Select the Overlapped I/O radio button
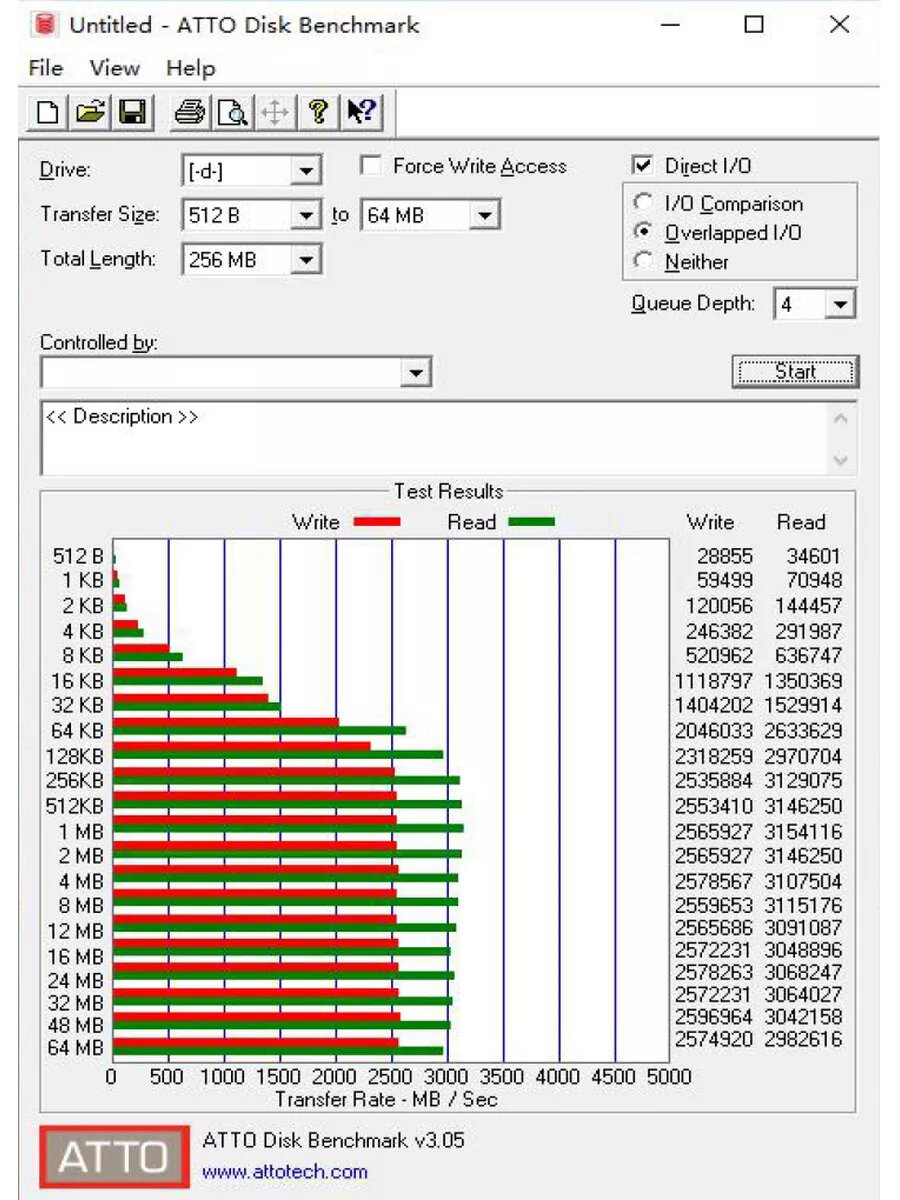 coord(644,232)
